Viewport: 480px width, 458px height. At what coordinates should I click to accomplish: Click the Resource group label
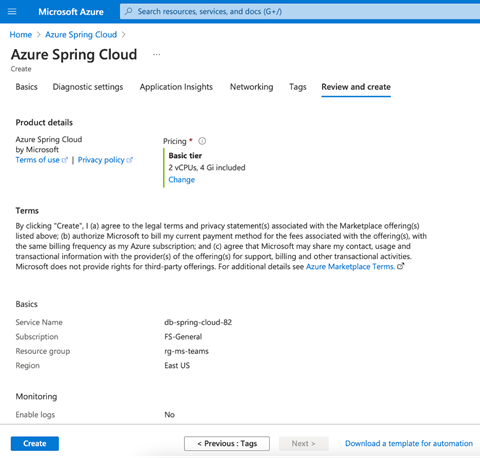click(43, 351)
